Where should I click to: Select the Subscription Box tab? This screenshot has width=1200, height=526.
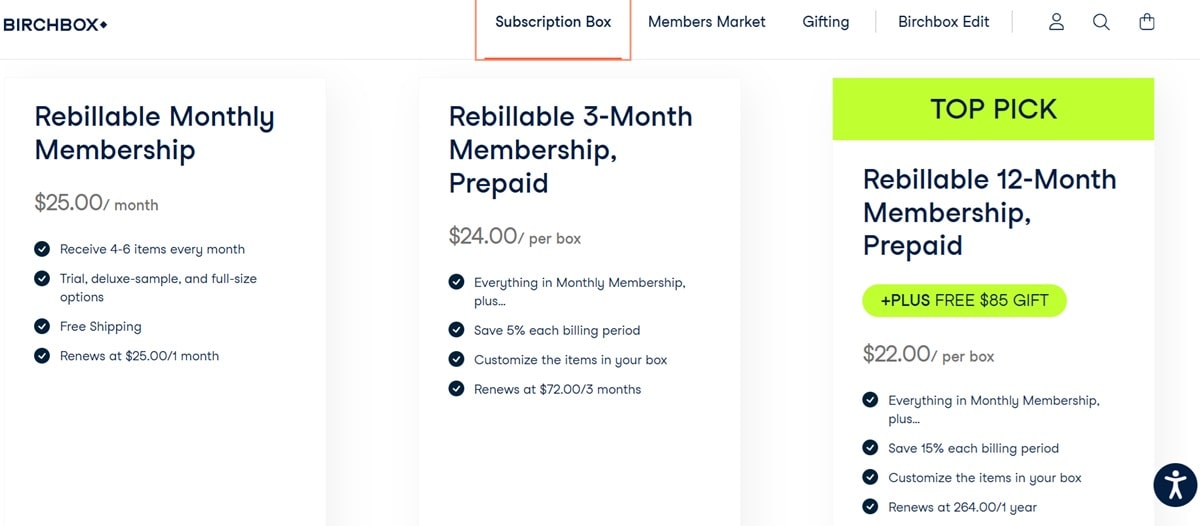click(553, 22)
